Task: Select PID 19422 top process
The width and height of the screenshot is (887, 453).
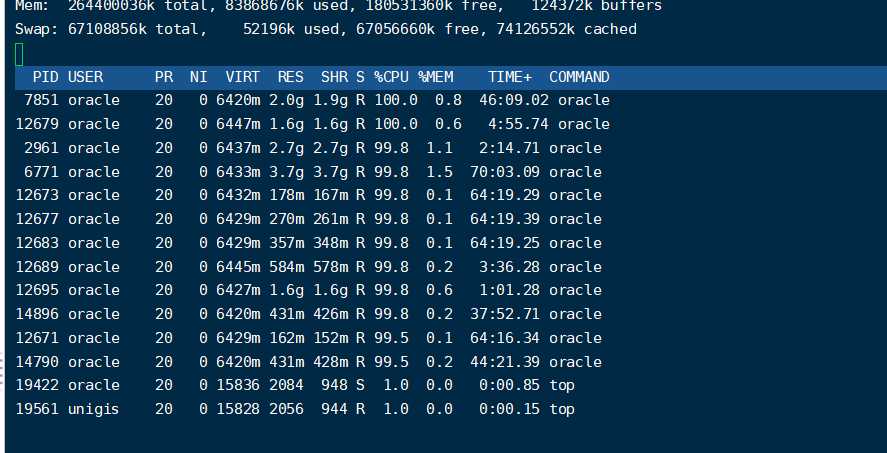Action: 295,385
